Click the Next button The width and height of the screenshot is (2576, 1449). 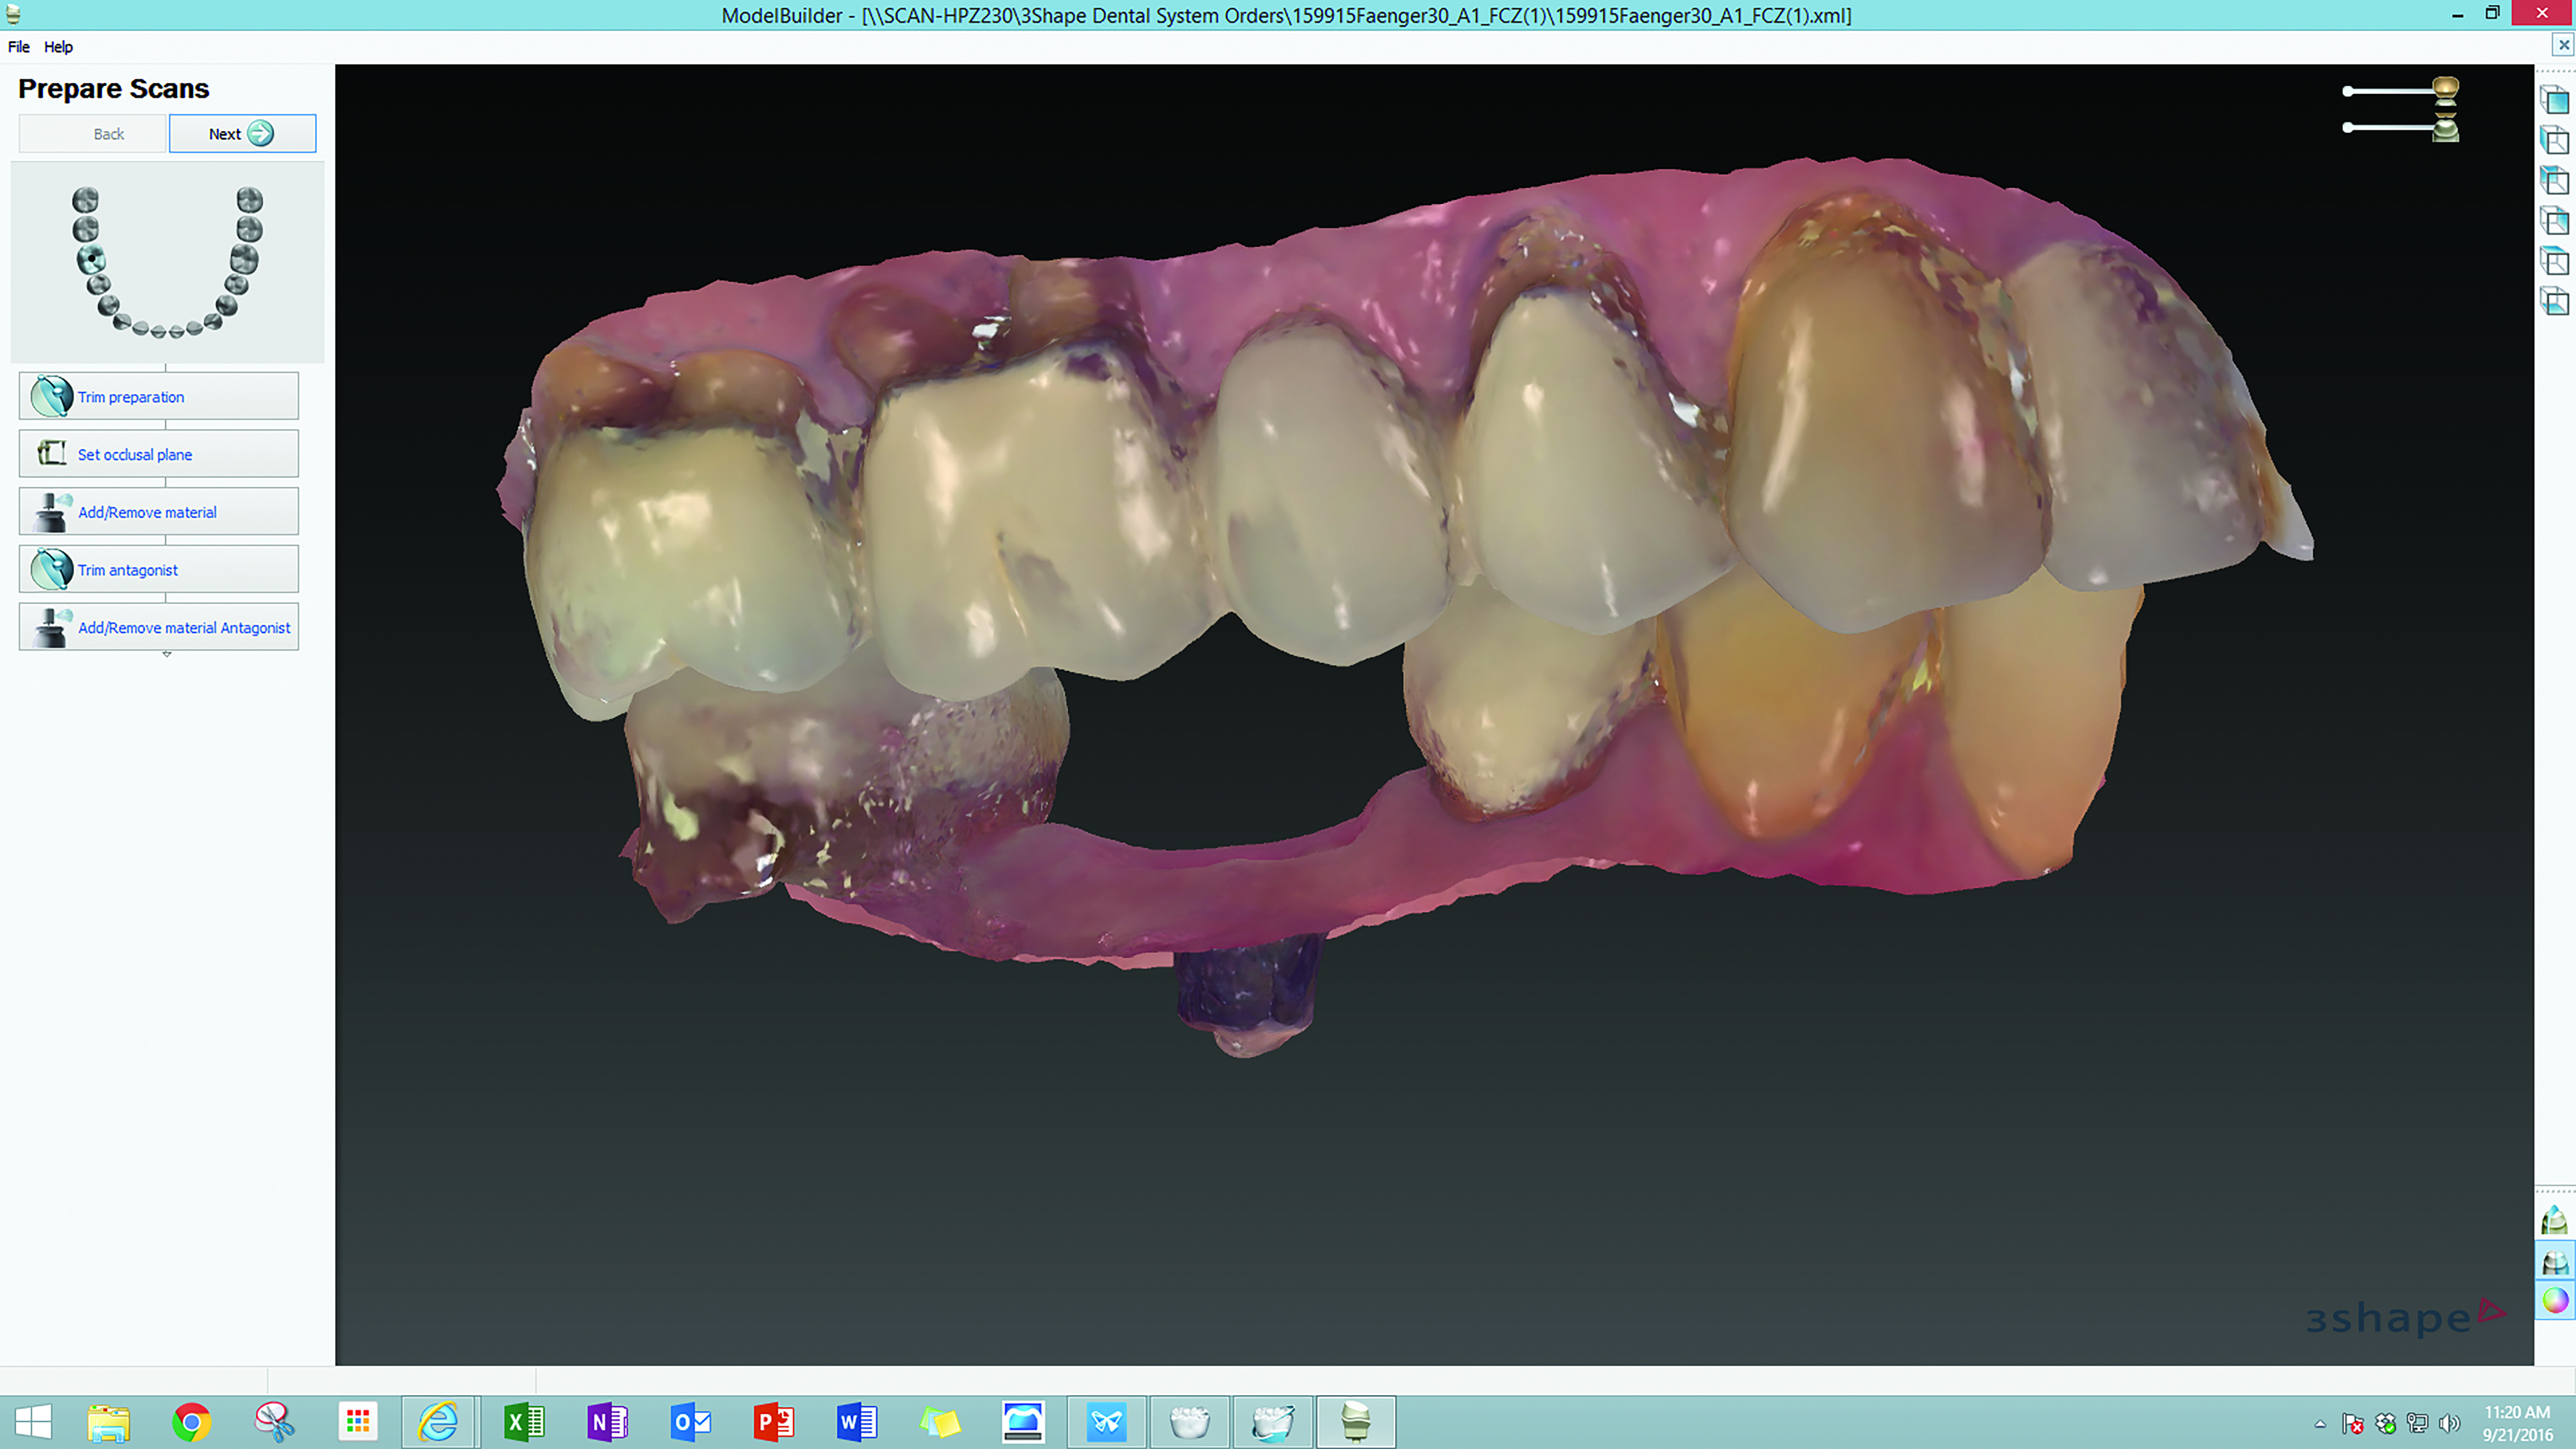pyautogui.click(x=242, y=134)
